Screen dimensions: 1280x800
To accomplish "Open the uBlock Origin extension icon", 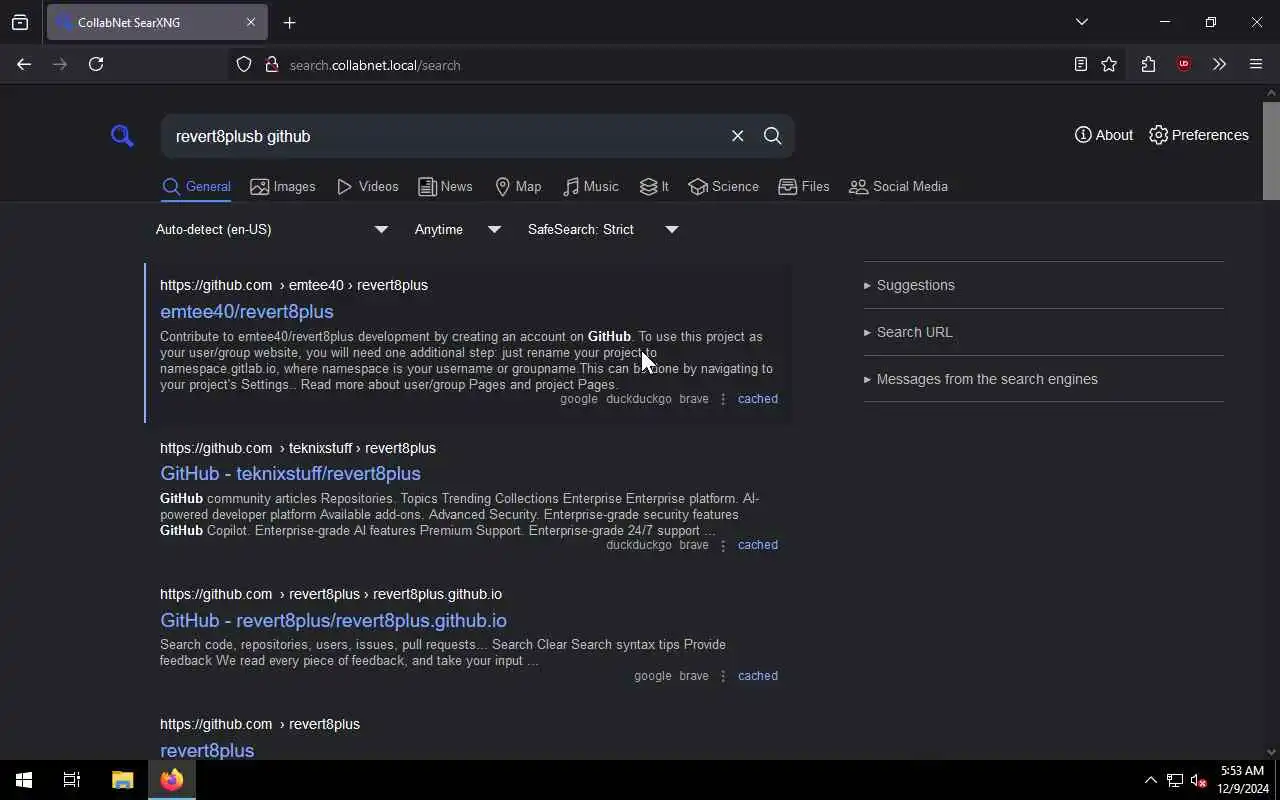I will click(1184, 64).
